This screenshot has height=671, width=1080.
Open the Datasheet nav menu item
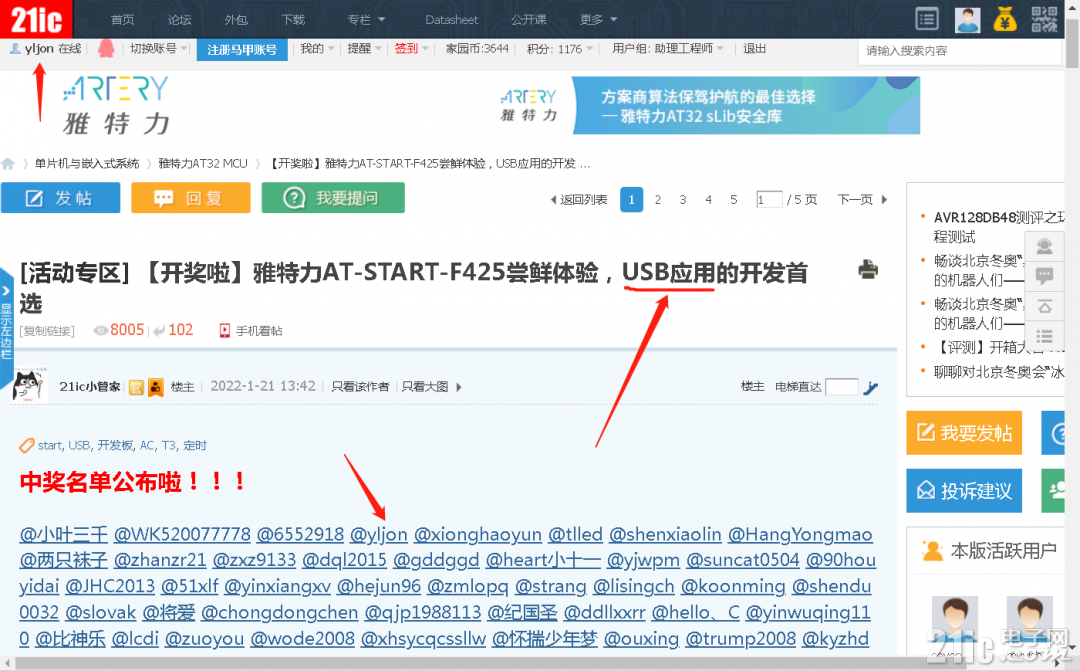(x=452, y=19)
